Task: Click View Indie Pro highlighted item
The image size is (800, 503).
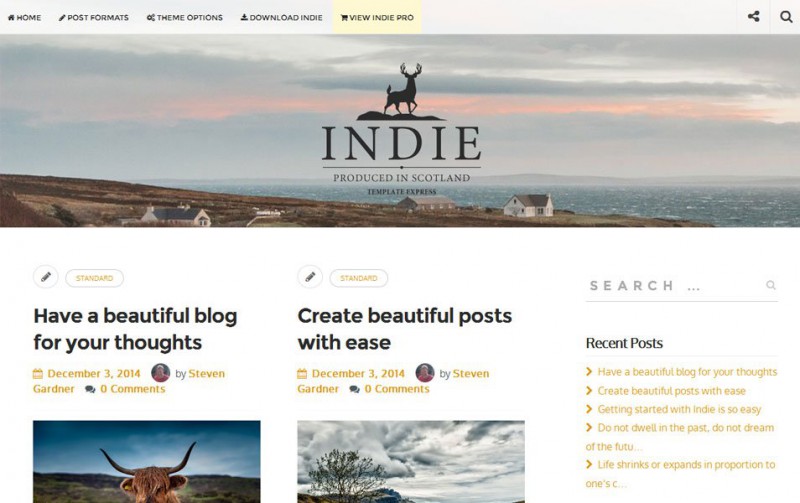Action: coord(377,17)
